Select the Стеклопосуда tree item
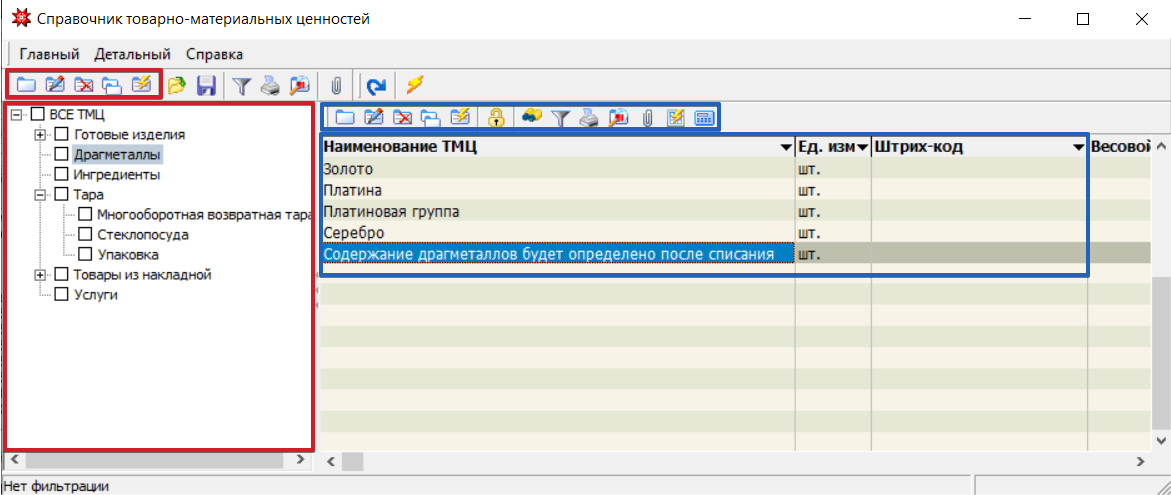1171x495 pixels. [143, 234]
